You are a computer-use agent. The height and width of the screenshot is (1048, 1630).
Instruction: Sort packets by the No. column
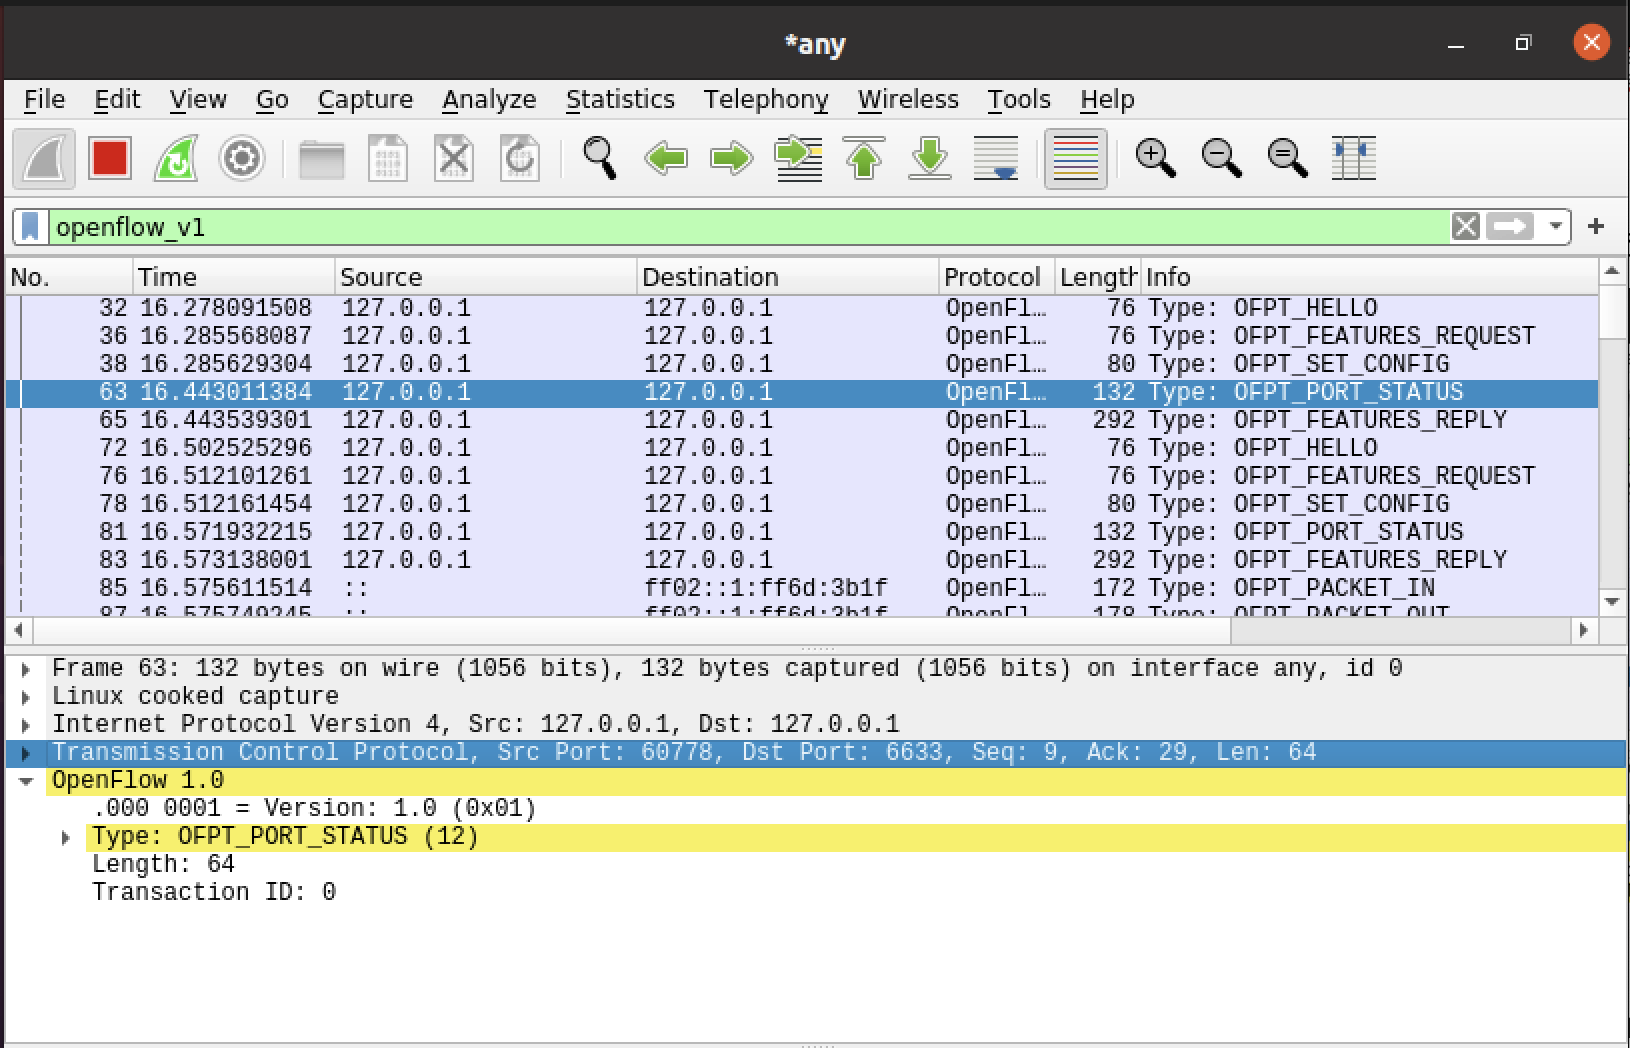(69, 277)
